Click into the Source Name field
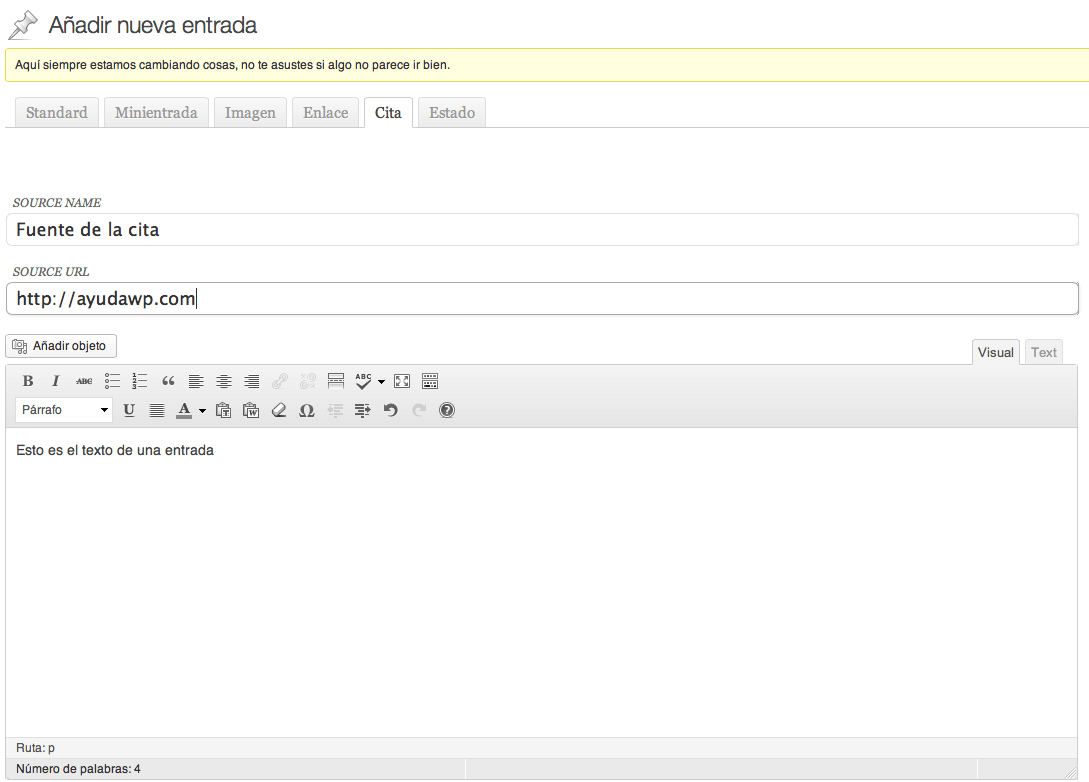This screenshot has width=1089, height=782. (x=541, y=230)
